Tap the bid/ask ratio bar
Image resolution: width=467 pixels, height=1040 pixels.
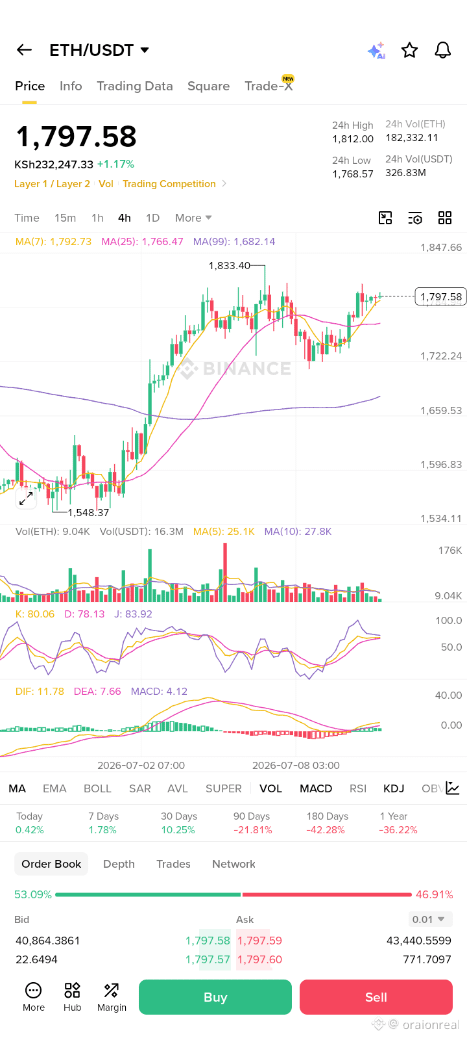point(234,894)
